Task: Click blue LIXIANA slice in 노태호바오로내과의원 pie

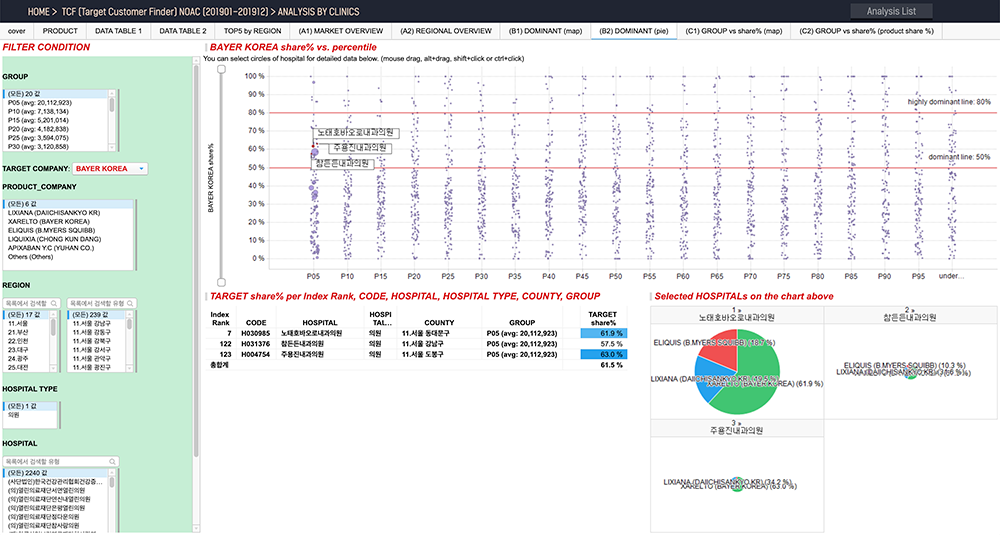Action: point(707,377)
